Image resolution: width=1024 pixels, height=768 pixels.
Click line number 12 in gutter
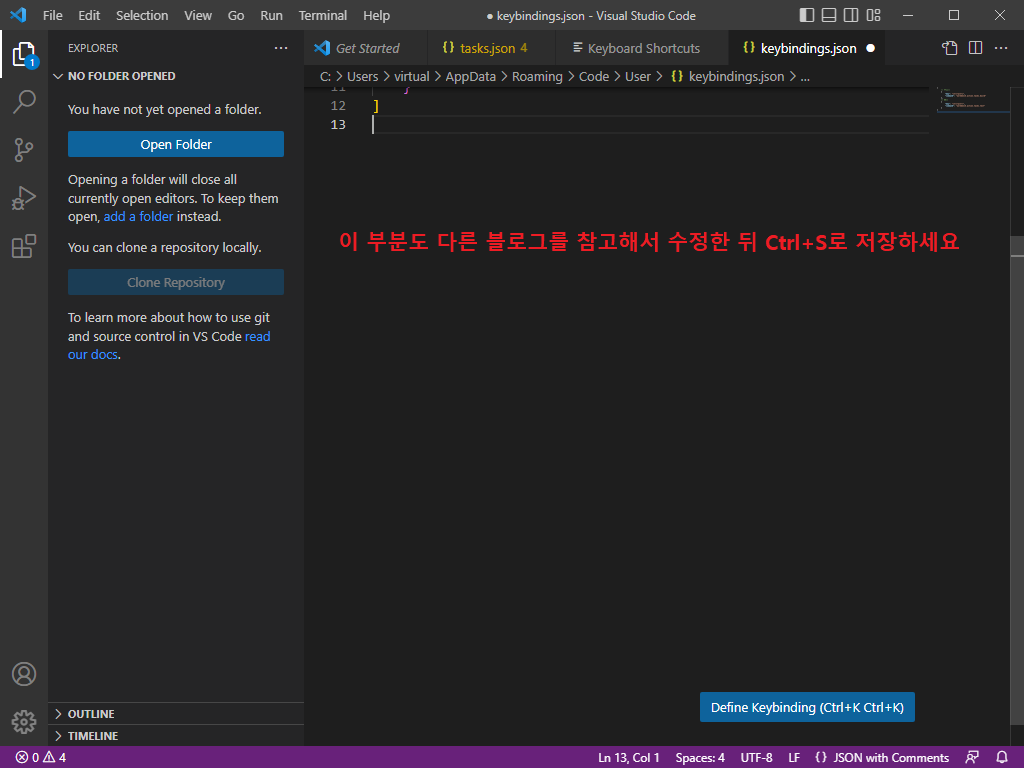pyautogui.click(x=338, y=105)
